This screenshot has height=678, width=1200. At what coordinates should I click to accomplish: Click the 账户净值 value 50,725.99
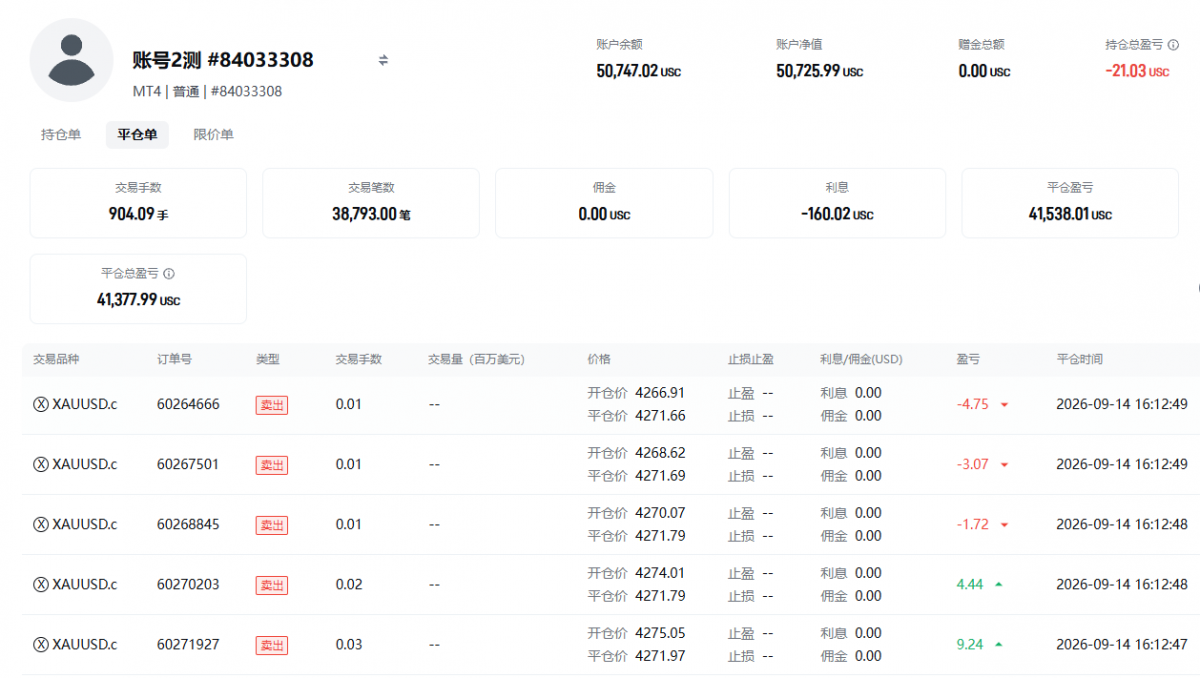click(819, 71)
